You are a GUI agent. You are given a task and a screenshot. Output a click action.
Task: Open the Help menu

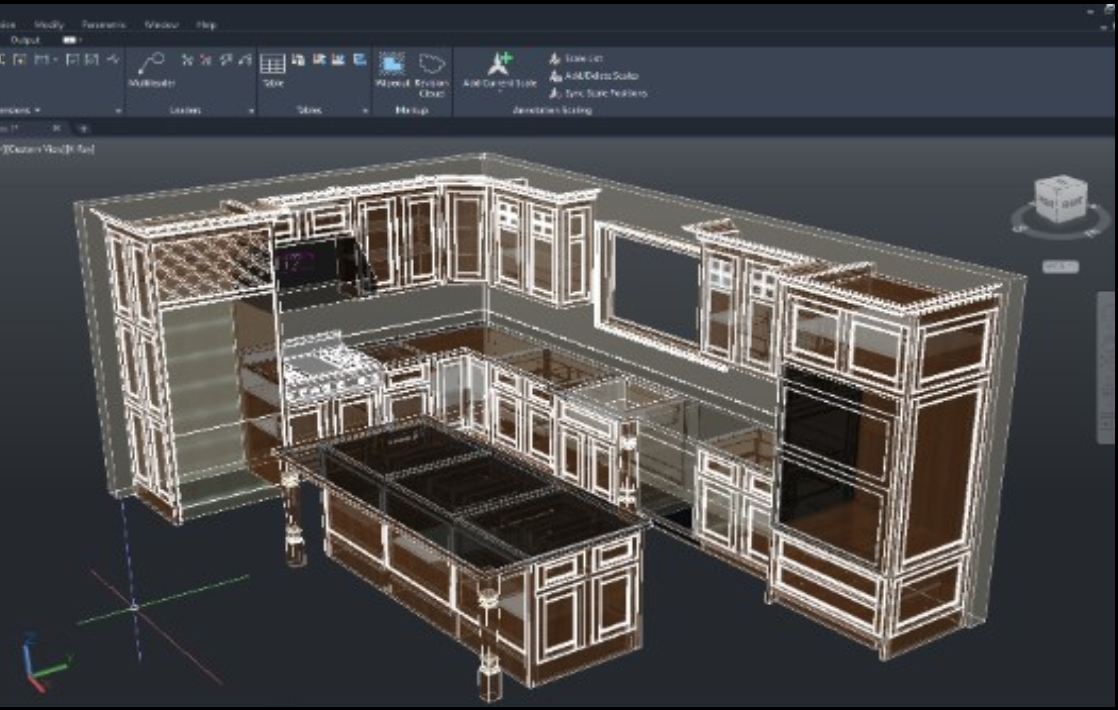tap(207, 24)
